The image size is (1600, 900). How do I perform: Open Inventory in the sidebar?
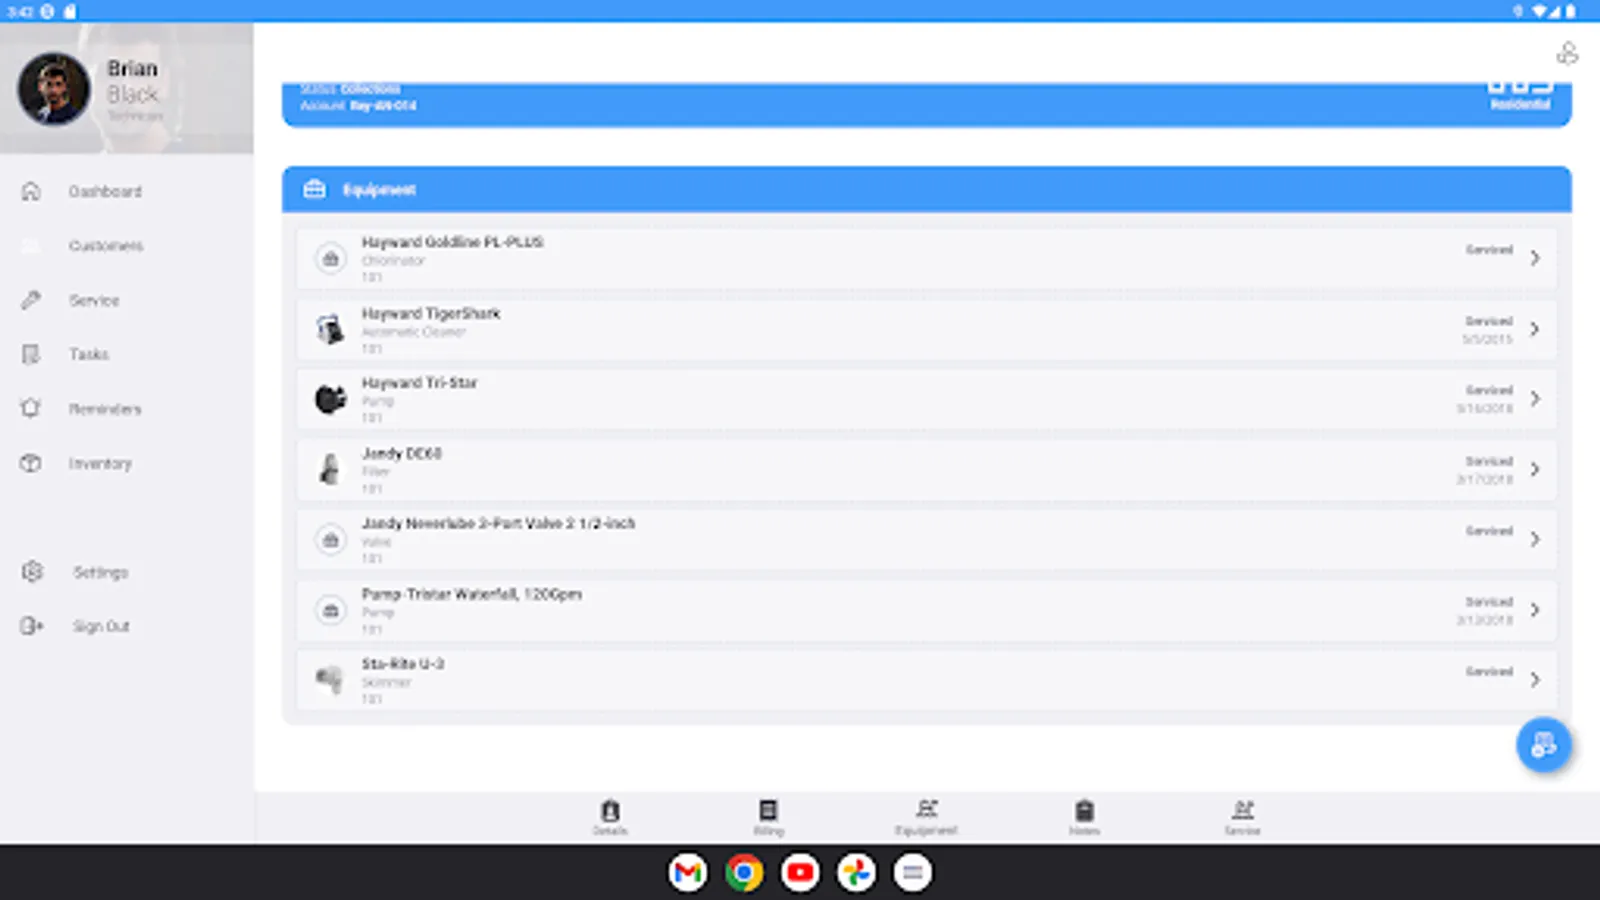point(100,463)
